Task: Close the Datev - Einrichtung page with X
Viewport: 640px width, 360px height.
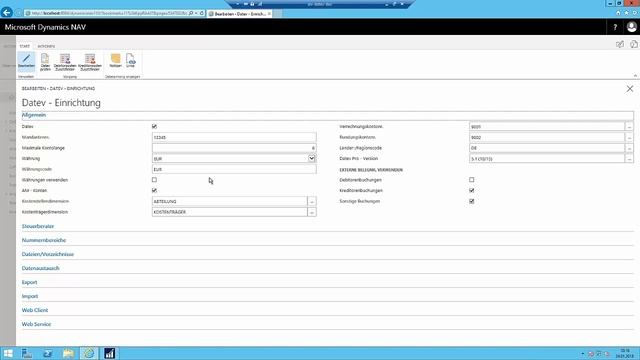Action: tap(630, 89)
